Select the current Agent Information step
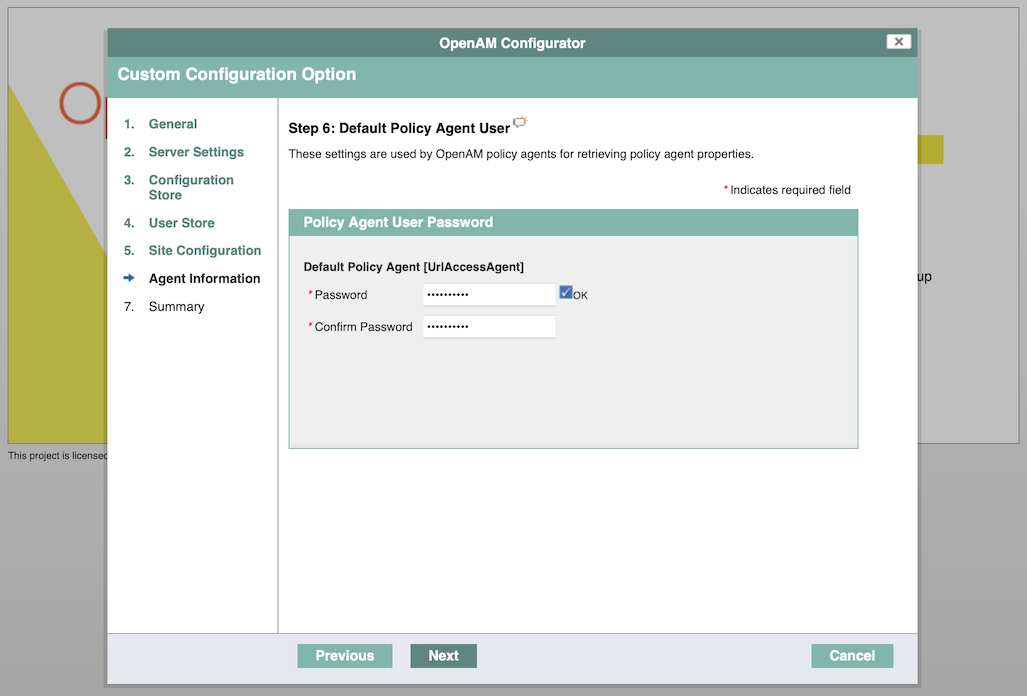 [x=204, y=278]
